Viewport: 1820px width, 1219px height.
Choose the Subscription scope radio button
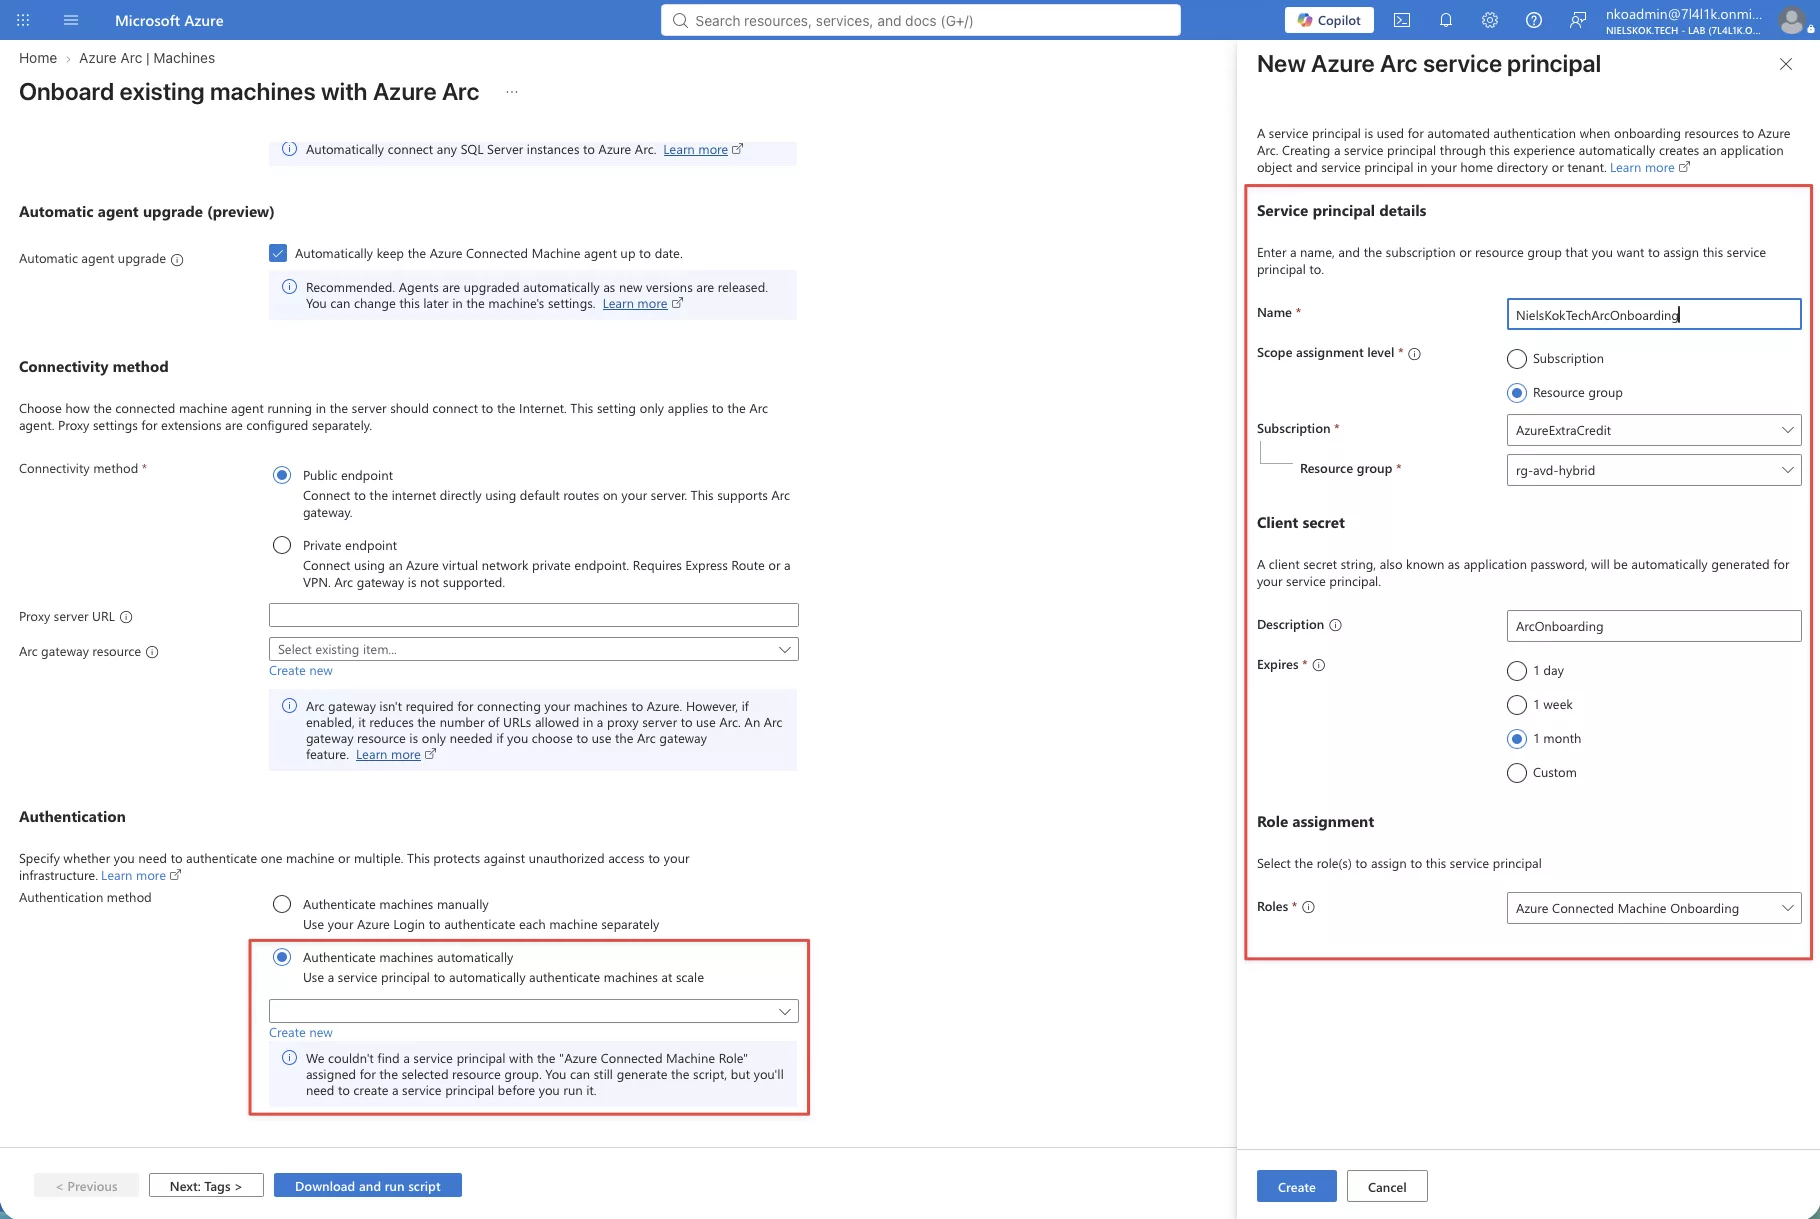1517,359
